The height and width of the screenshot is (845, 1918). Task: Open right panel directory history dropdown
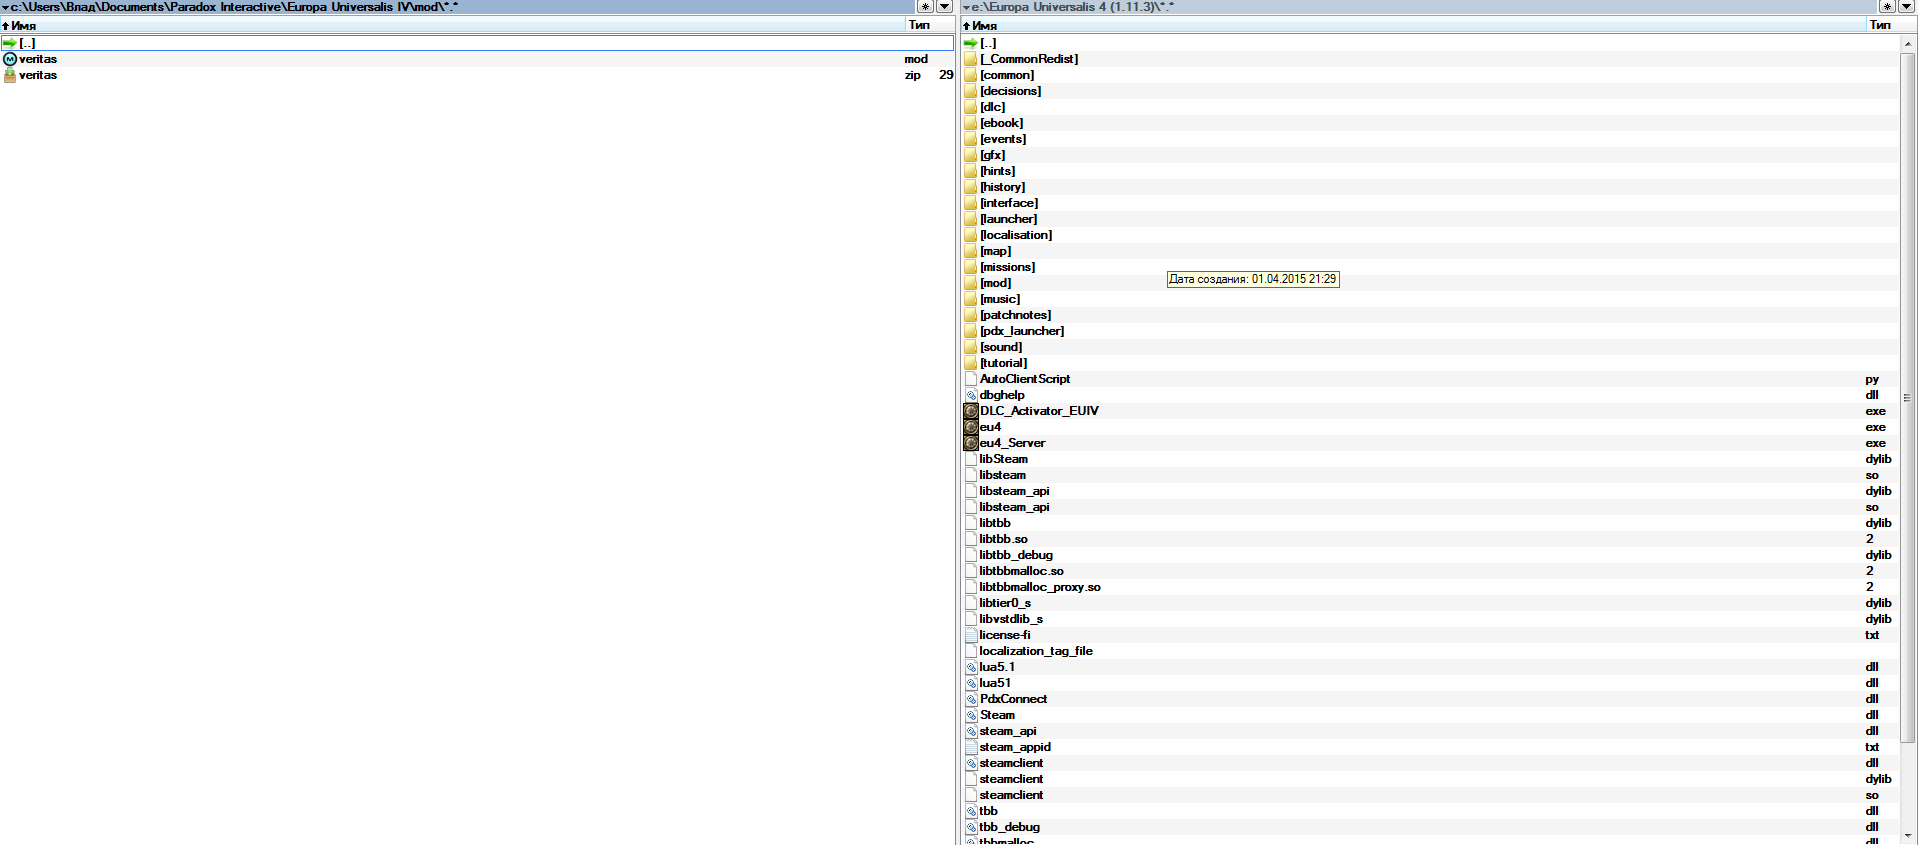1906,6
